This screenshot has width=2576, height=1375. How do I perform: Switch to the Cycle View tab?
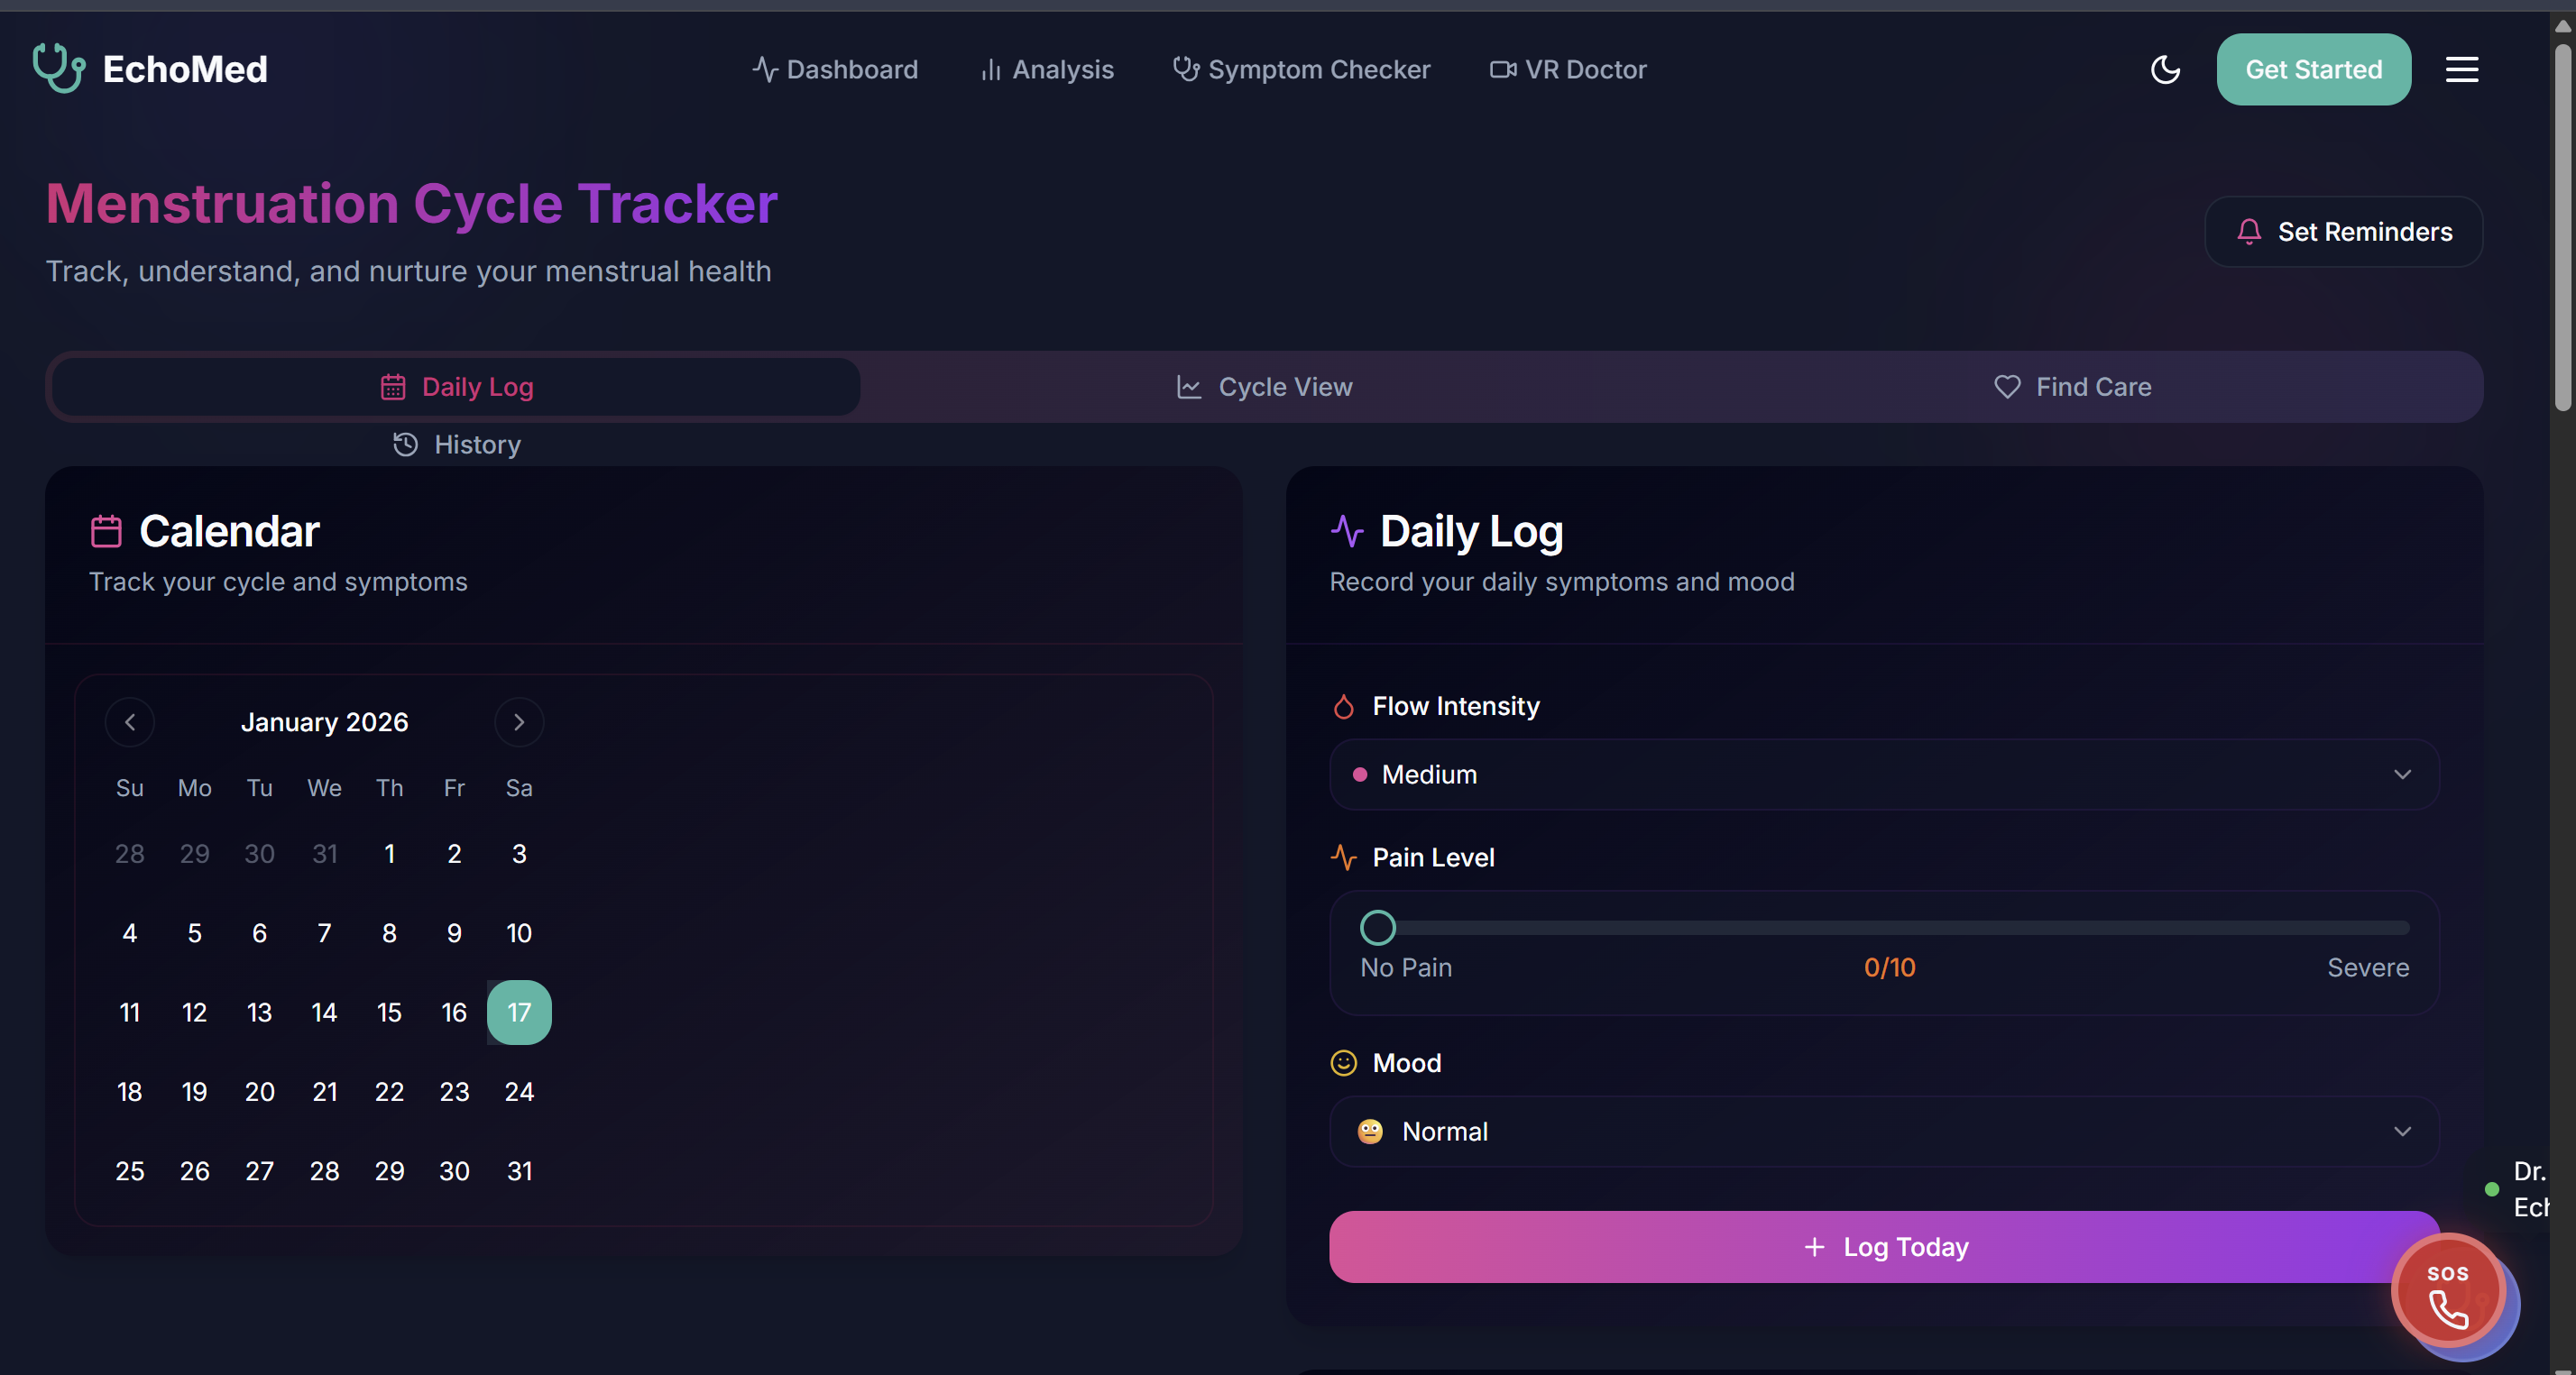click(1264, 387)
